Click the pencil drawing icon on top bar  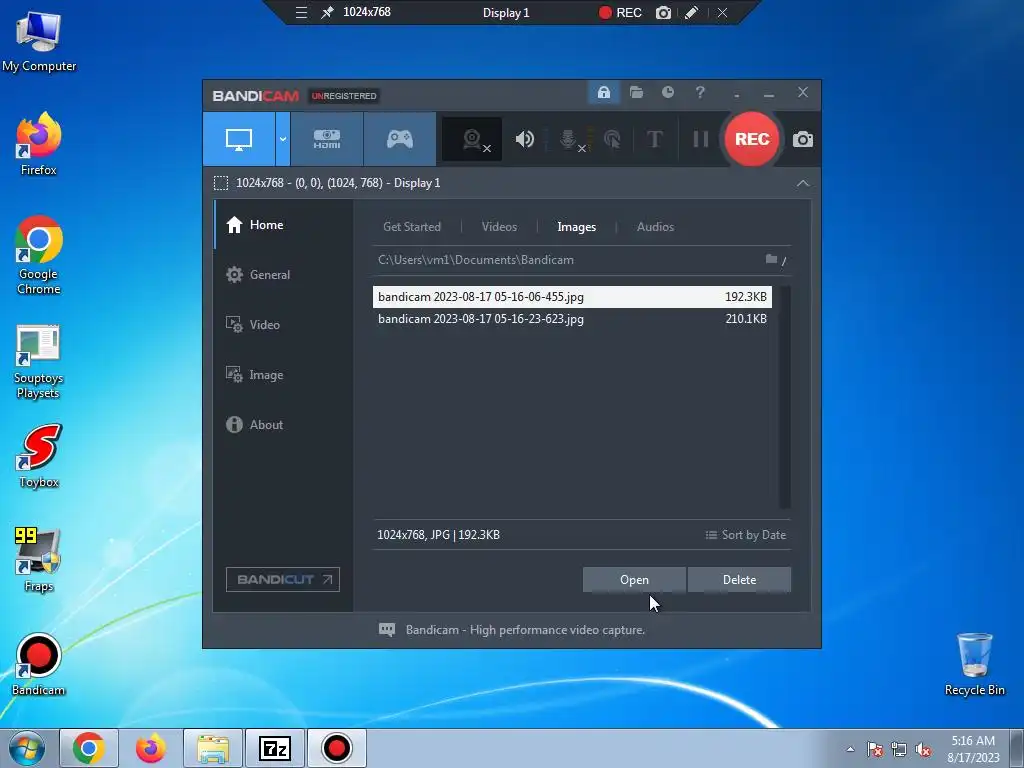(692, 12)
